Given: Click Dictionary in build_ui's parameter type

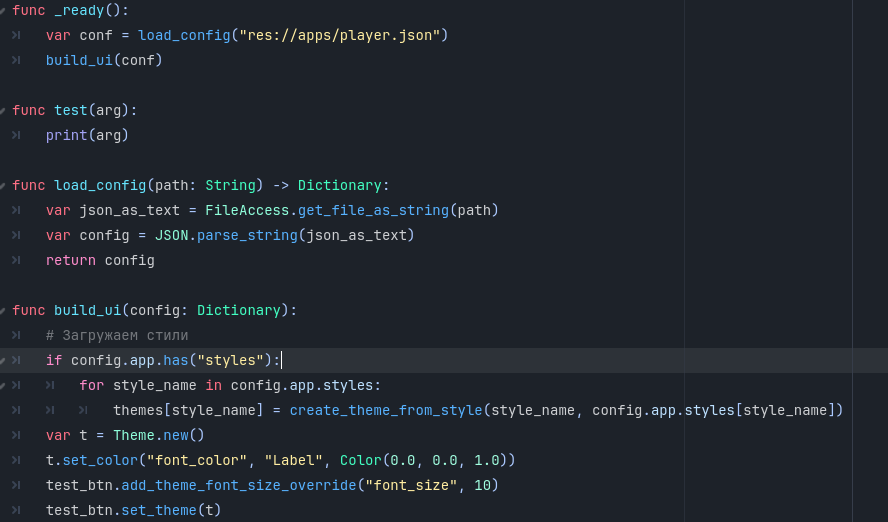Looking at the screenshot, I should click(238, 310).
